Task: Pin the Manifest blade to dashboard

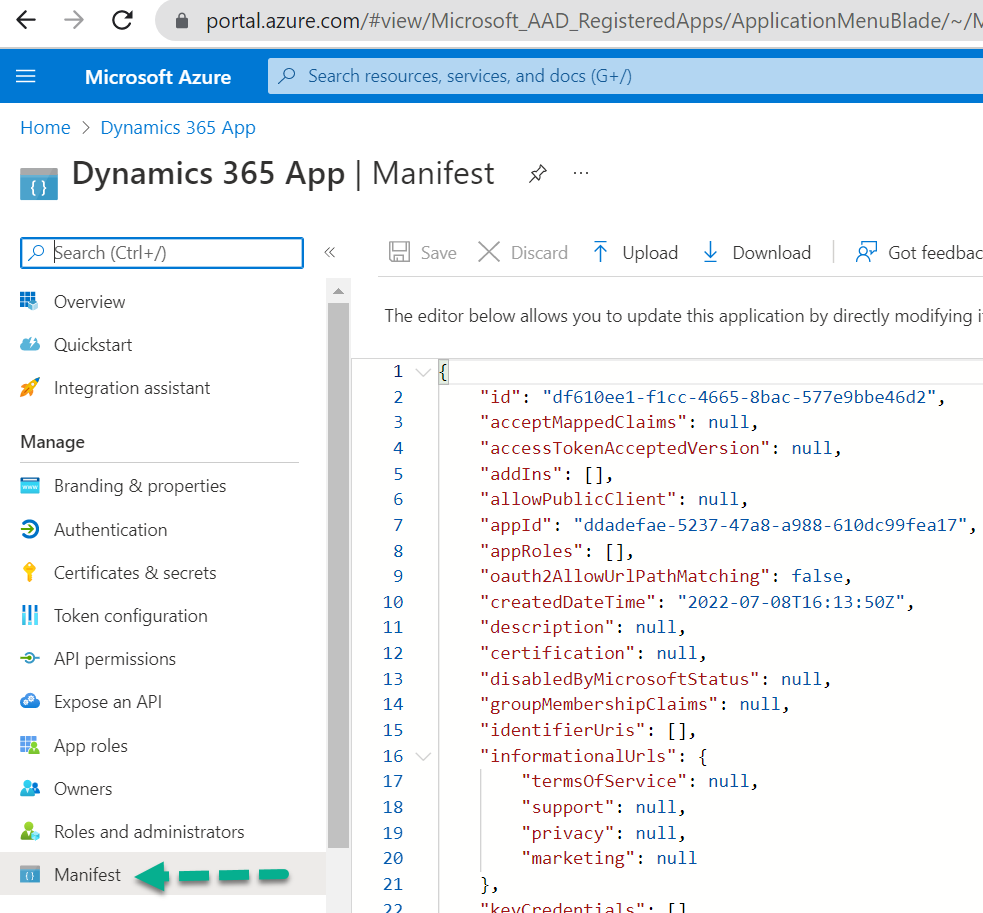Action: (x=538, y=173)
